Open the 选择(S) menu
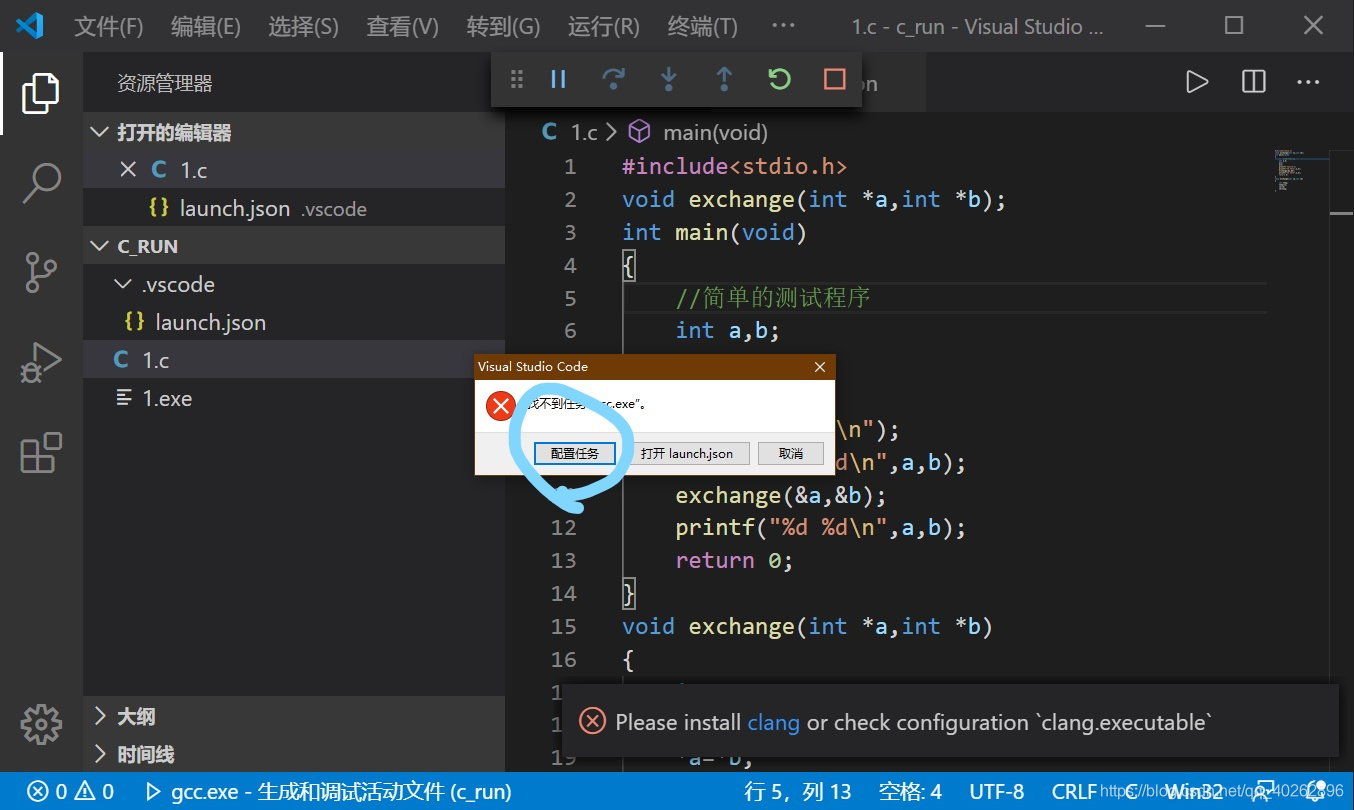 [303, 26]
